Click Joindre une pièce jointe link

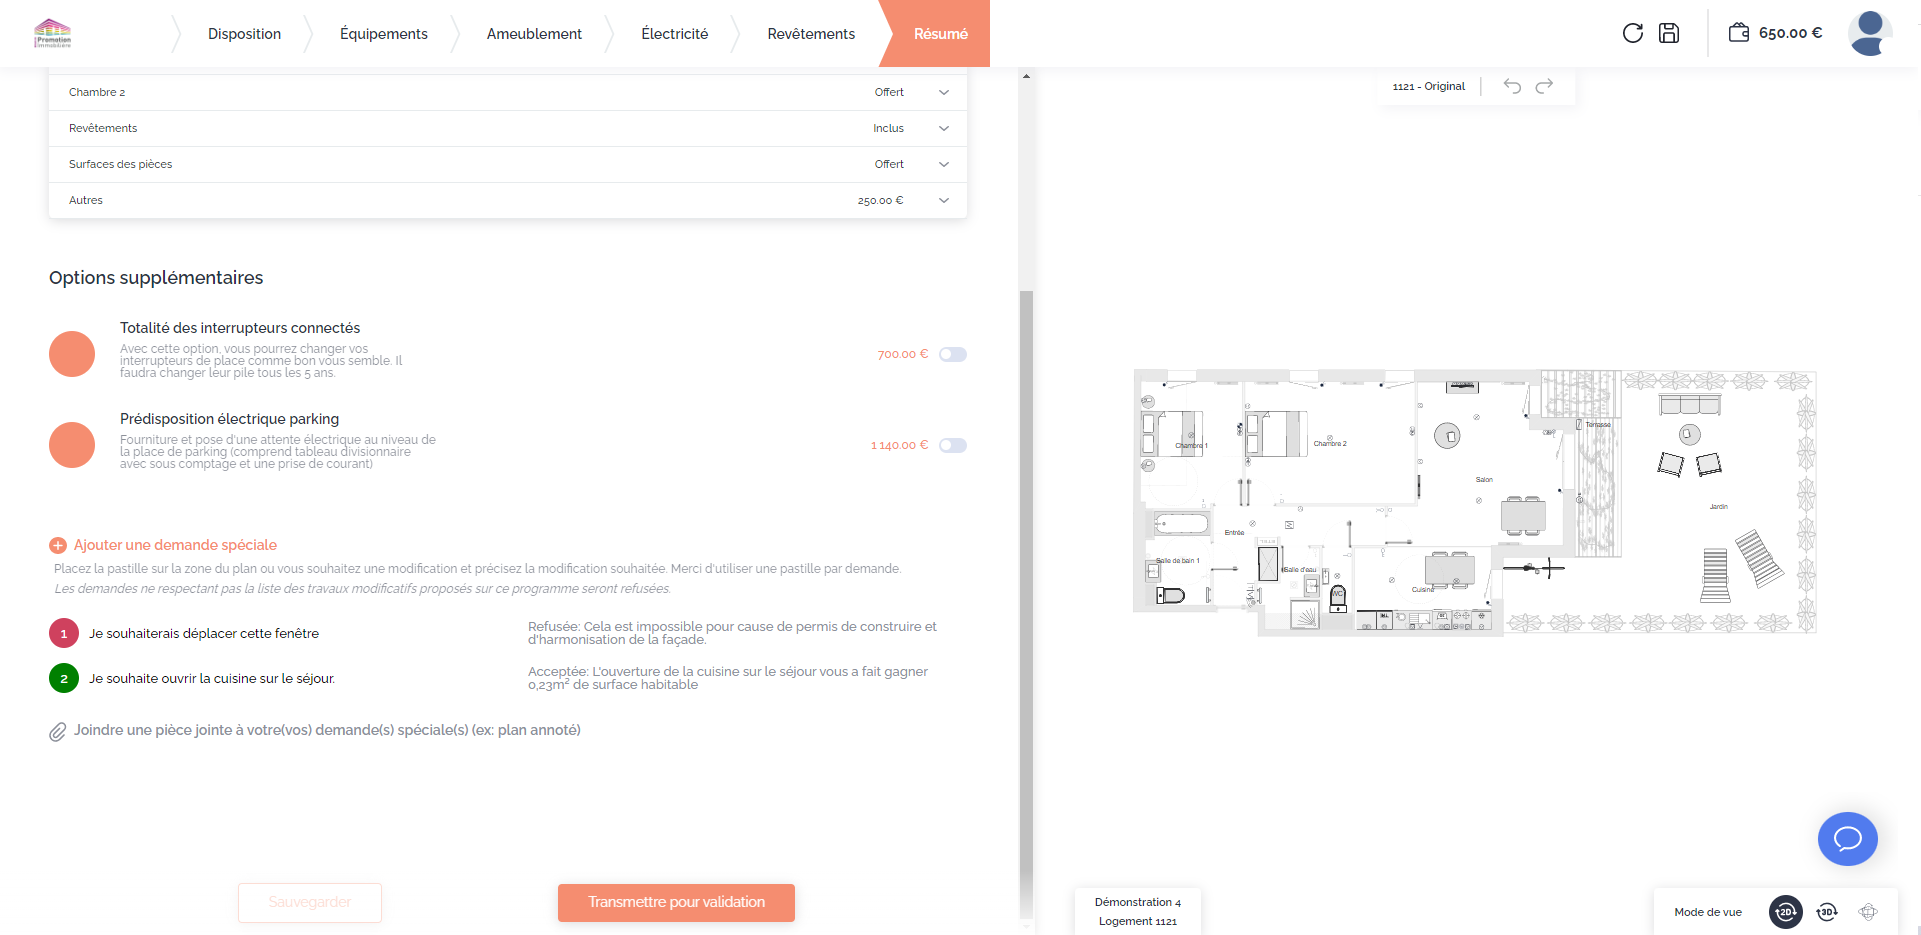(327, 730)
